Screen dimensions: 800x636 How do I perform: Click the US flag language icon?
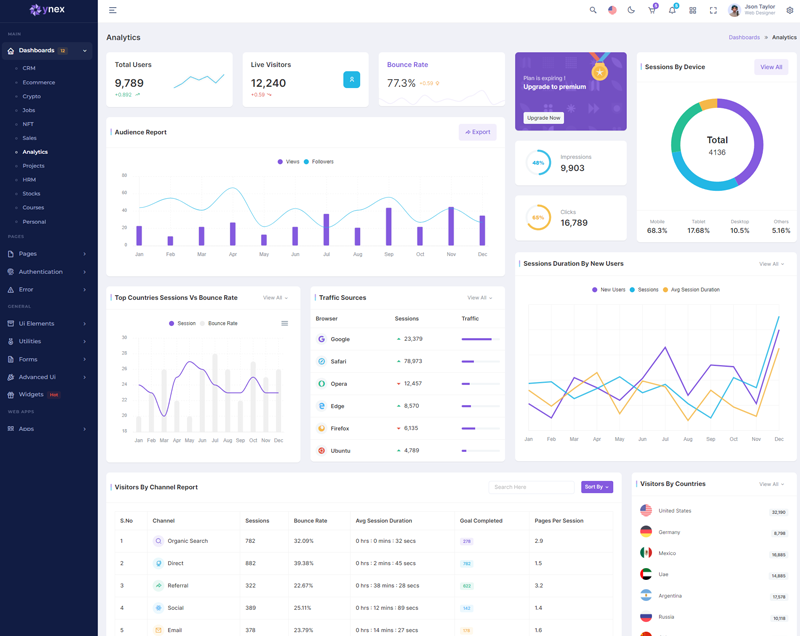(x=612, y=10)
